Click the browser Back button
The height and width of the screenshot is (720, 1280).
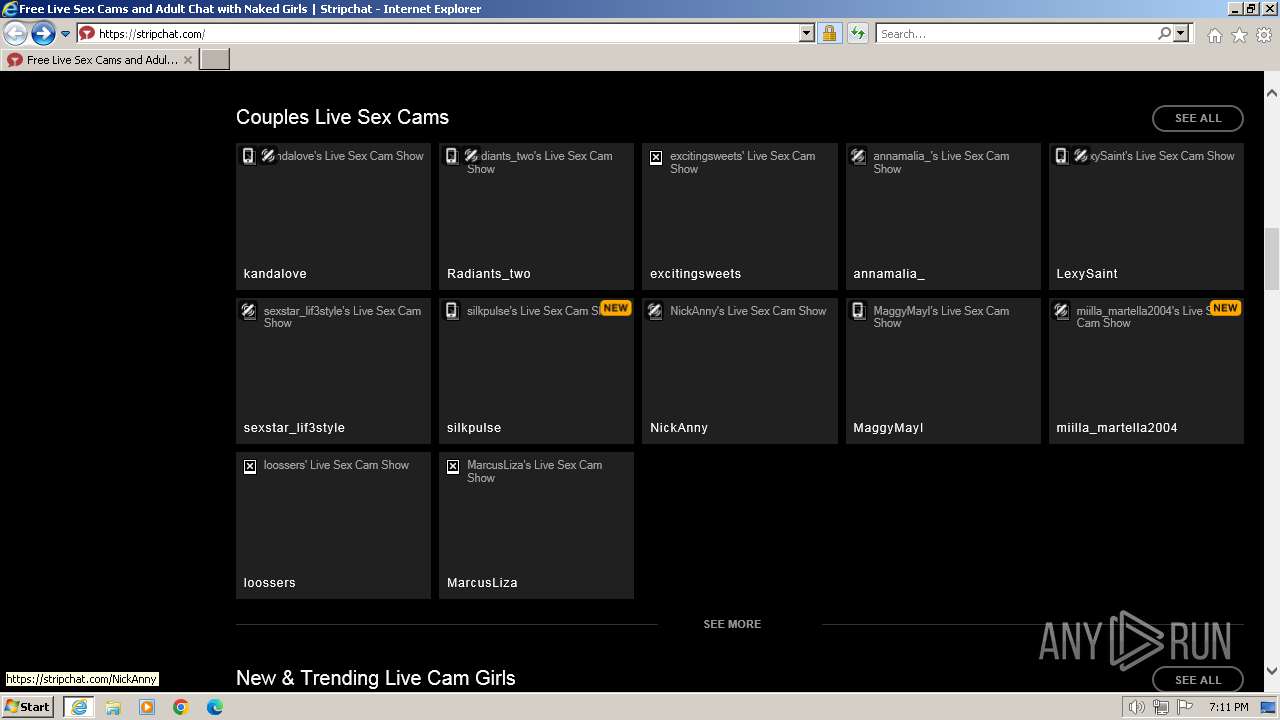coord(16,34)
